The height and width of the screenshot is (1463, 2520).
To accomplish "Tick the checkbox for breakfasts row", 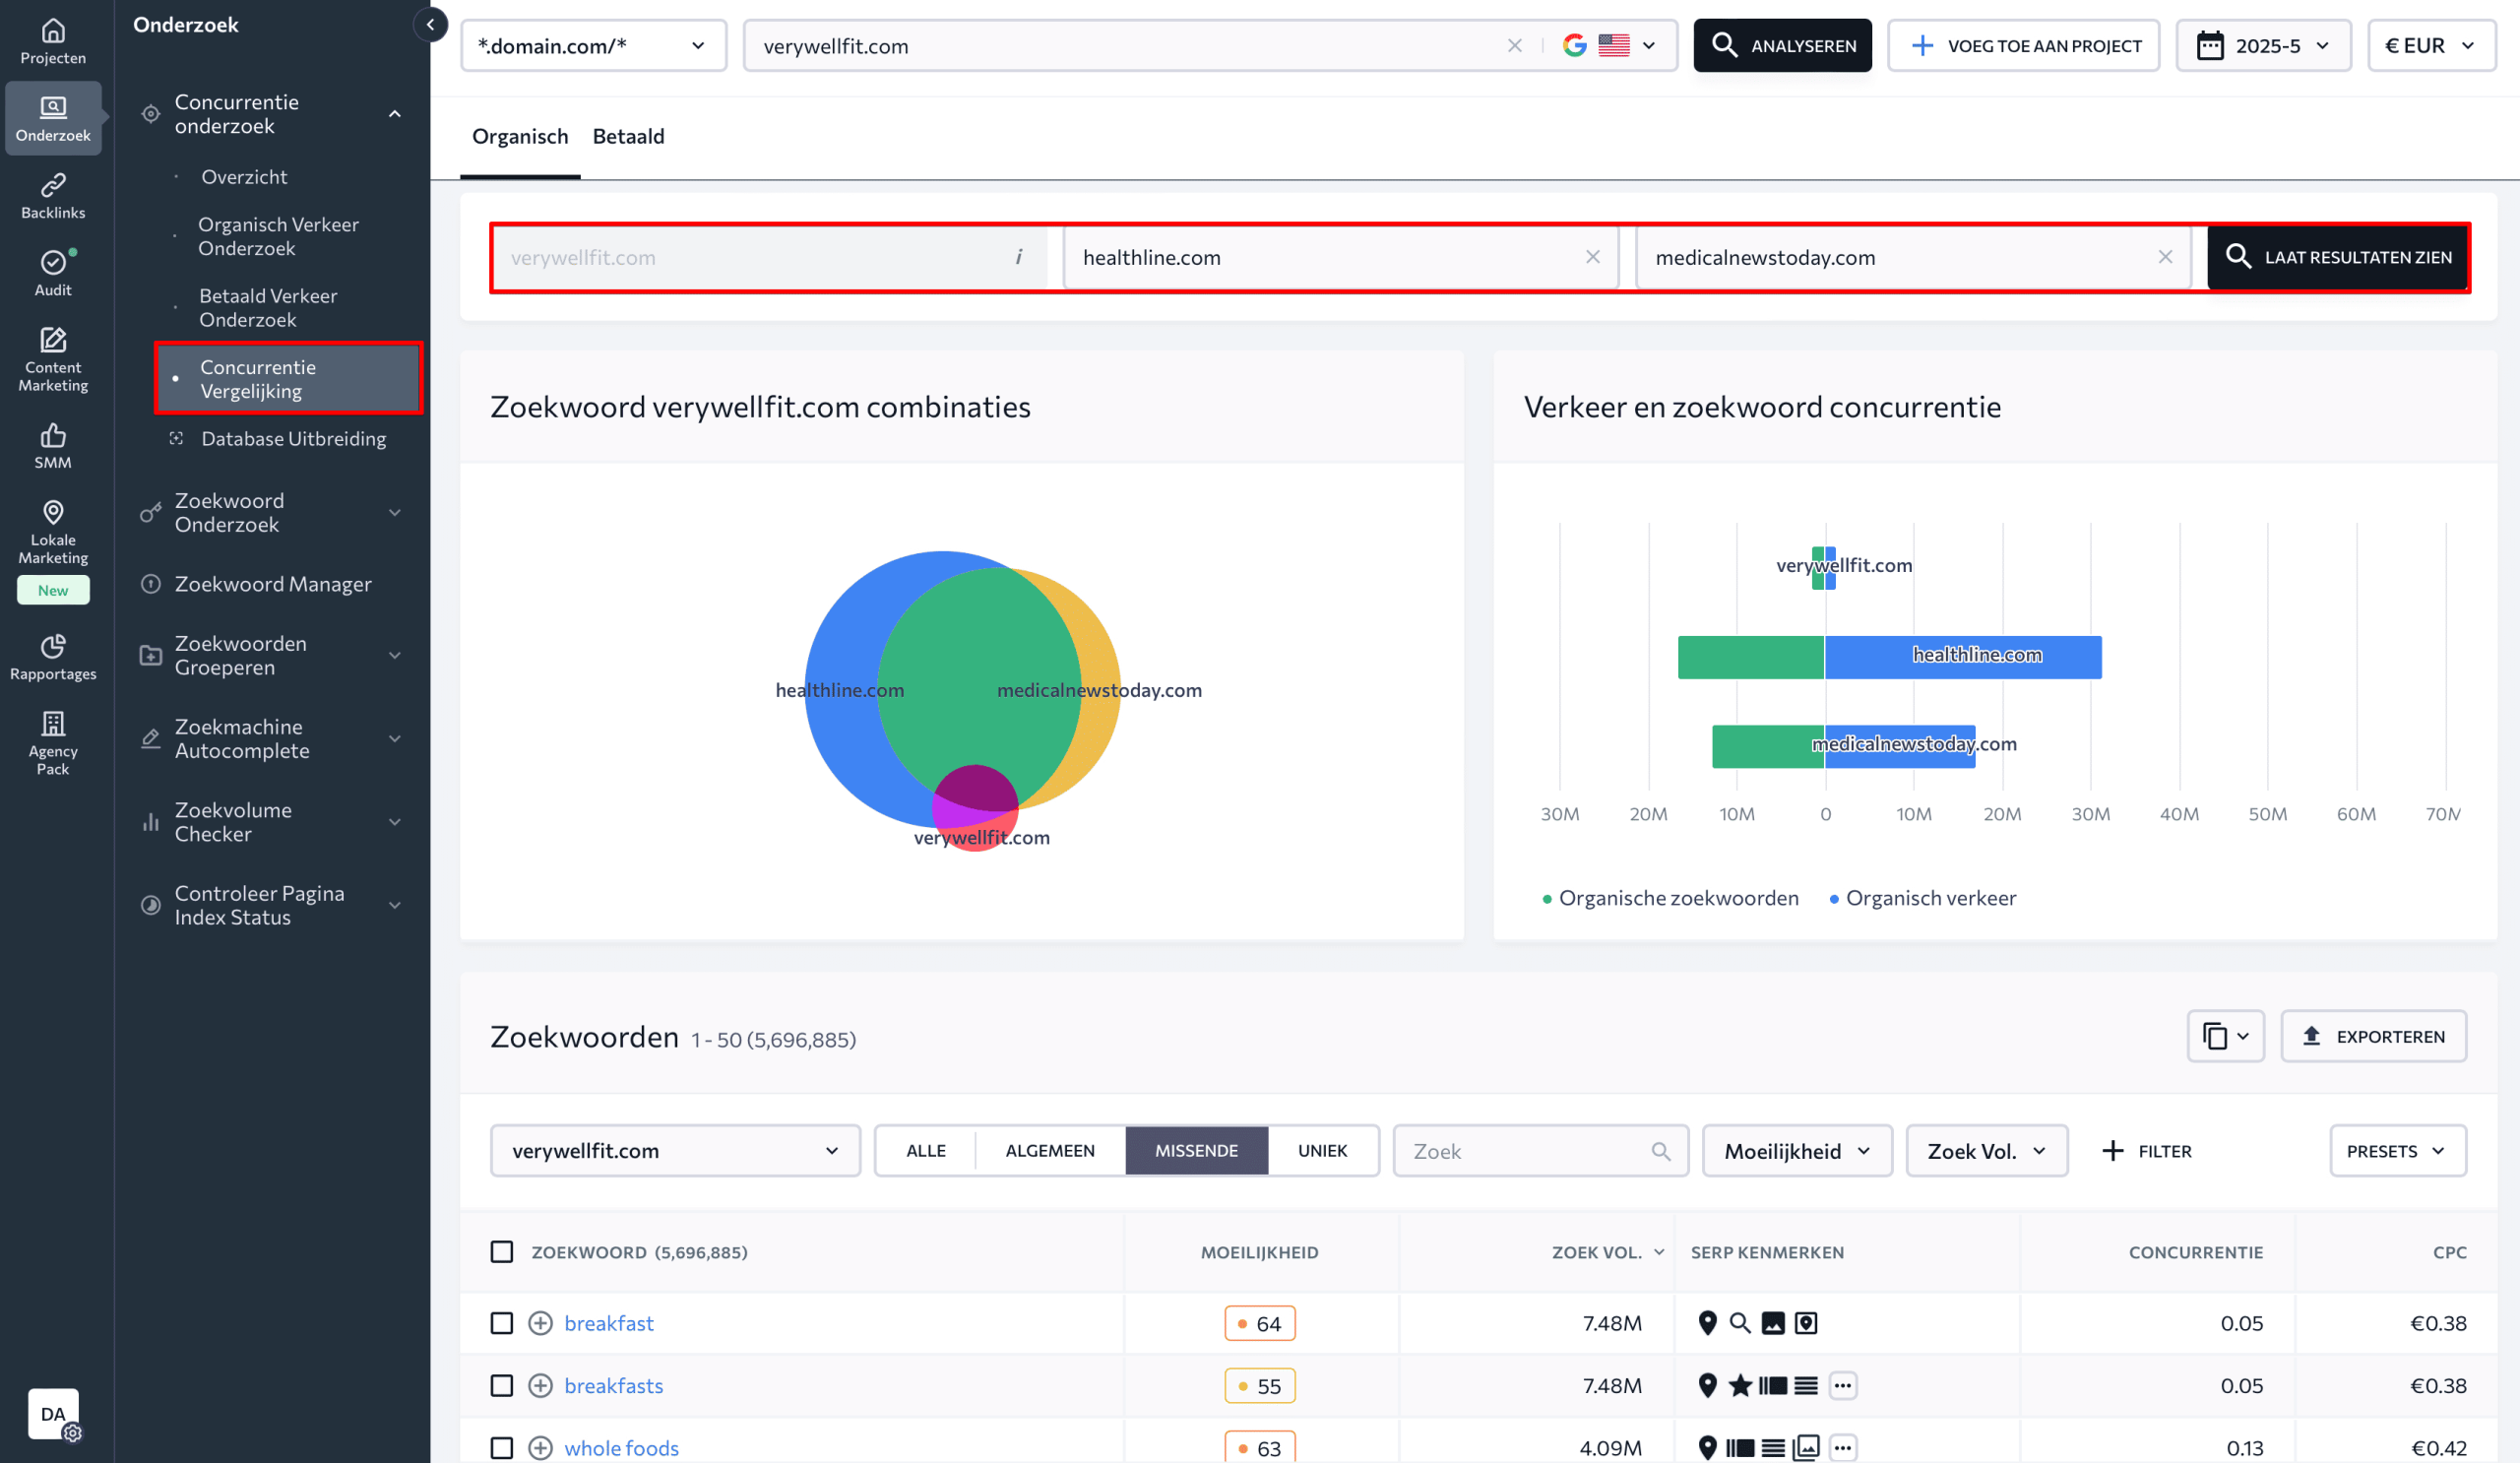I will [x=502, y=1385].
